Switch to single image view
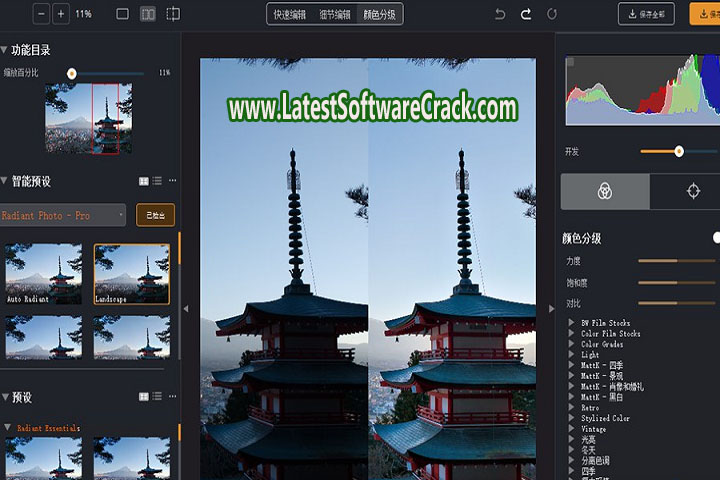 123,14
